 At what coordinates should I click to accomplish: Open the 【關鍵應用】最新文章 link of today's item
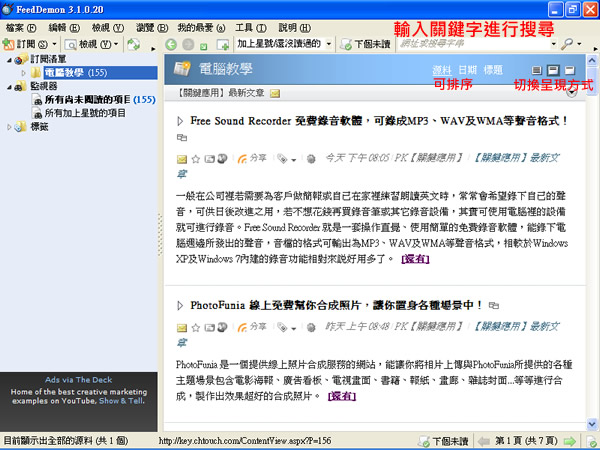pos(517,157)
